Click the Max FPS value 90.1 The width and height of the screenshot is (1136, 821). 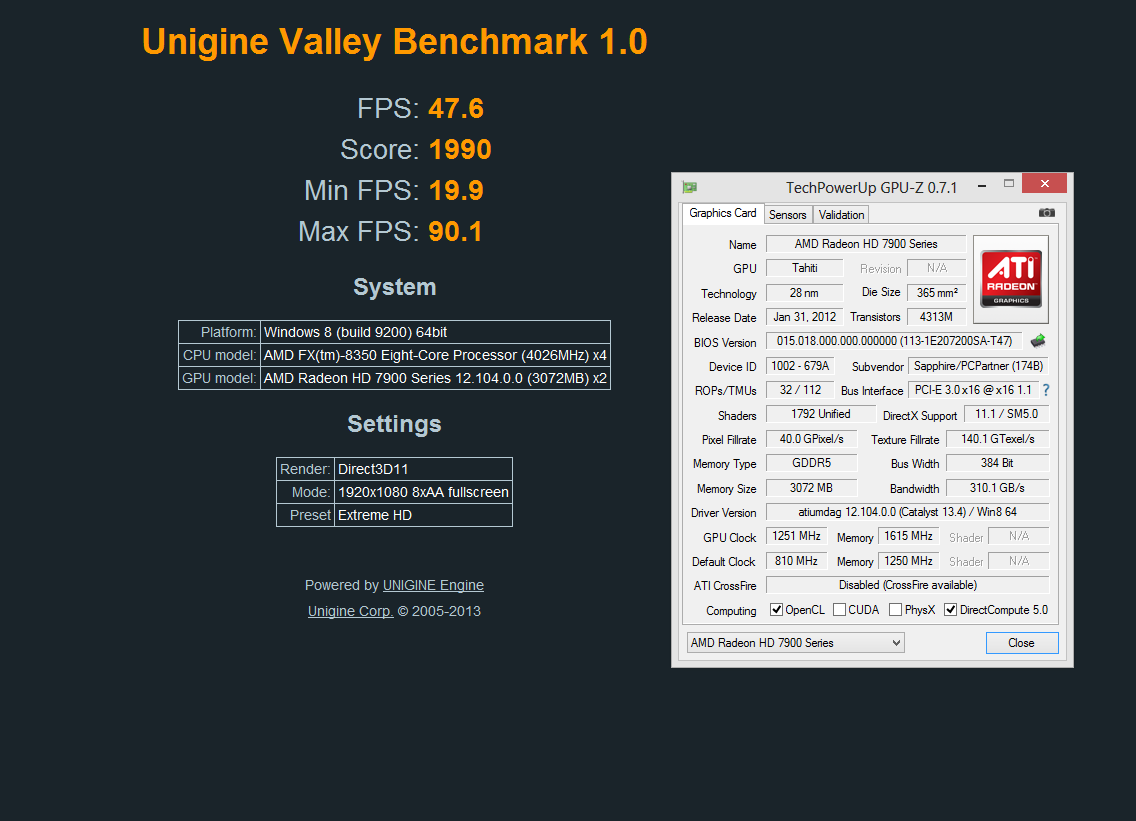coord(455,232)
